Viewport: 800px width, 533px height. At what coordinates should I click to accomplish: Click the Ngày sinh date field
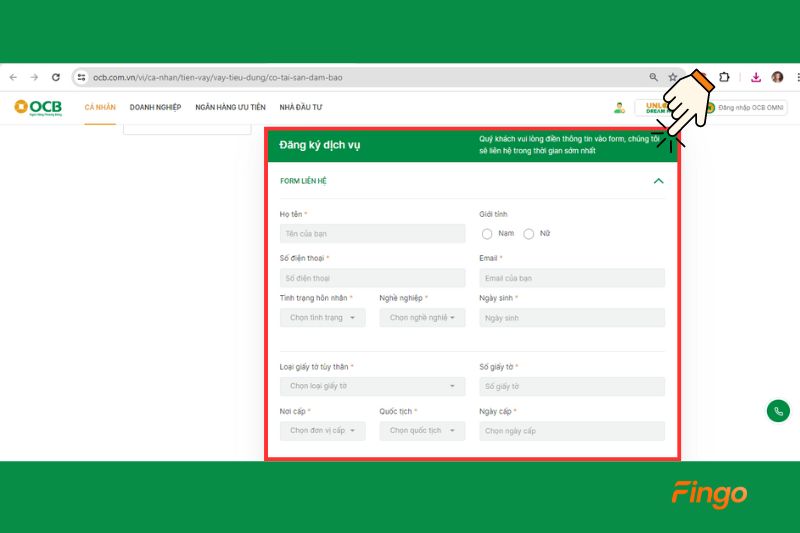pyautogui.click(x=572, y=317)
